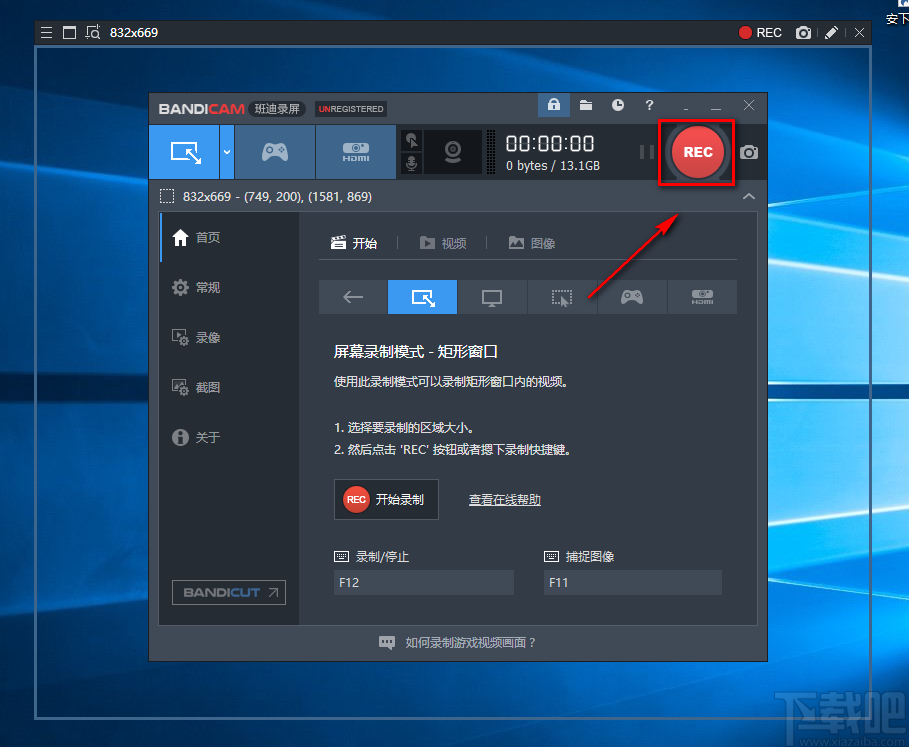Take a screenshot with main camera icon
The image size is (909, 747).
[x=748, y=152]
